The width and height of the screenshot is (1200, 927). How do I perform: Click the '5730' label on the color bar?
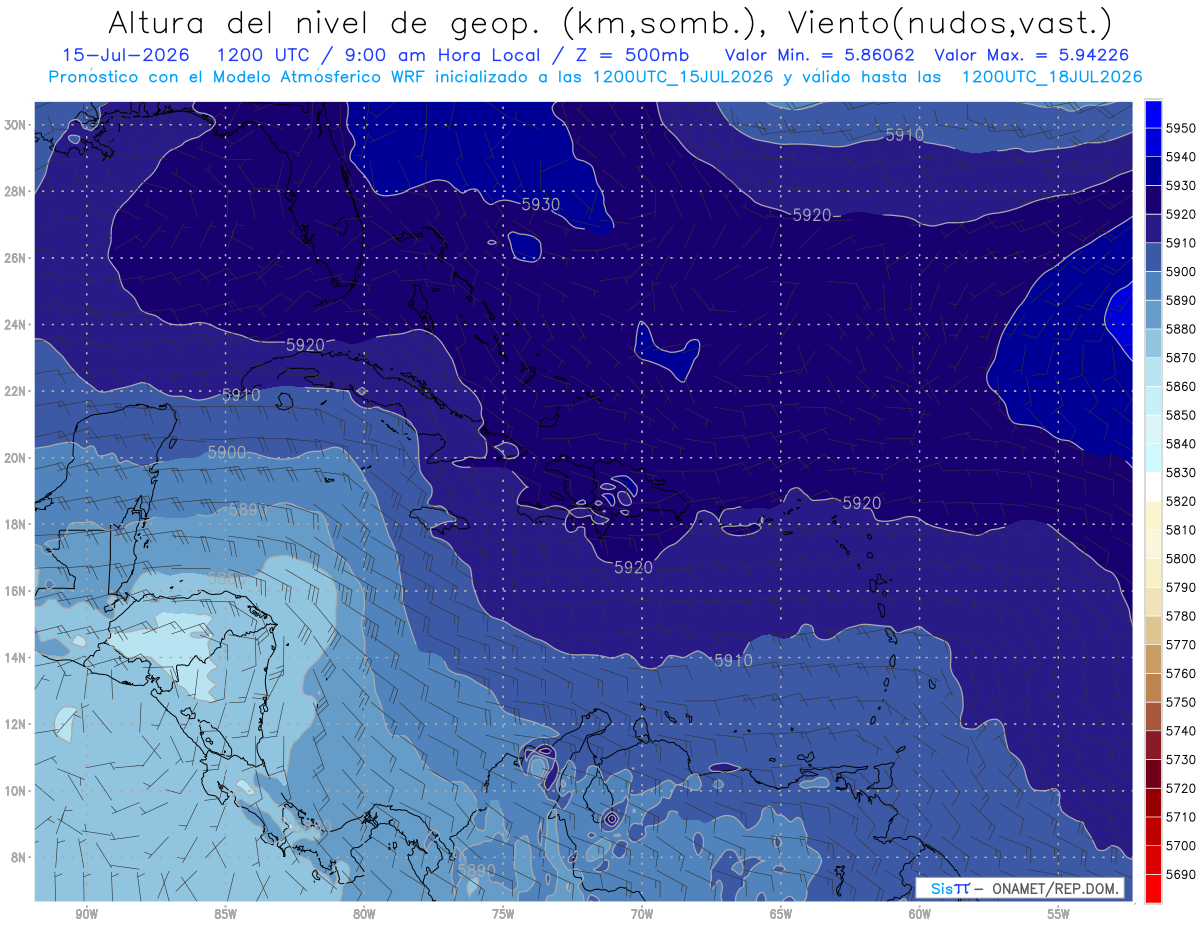(x=1181, y=760)
